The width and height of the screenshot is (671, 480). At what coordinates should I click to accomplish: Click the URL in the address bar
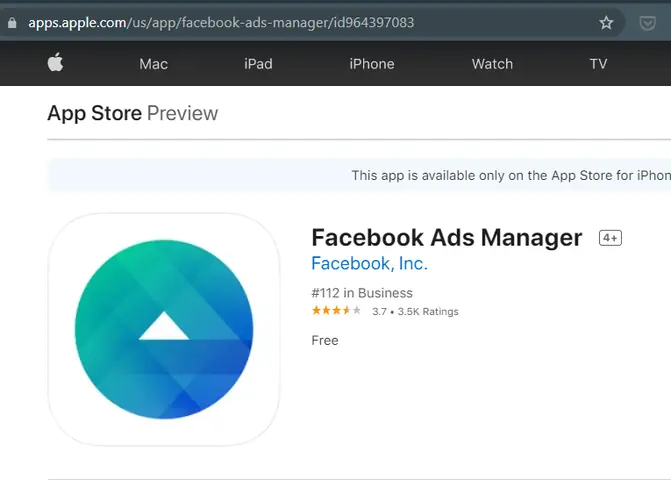pyautogui.click(x=221, y=22)
